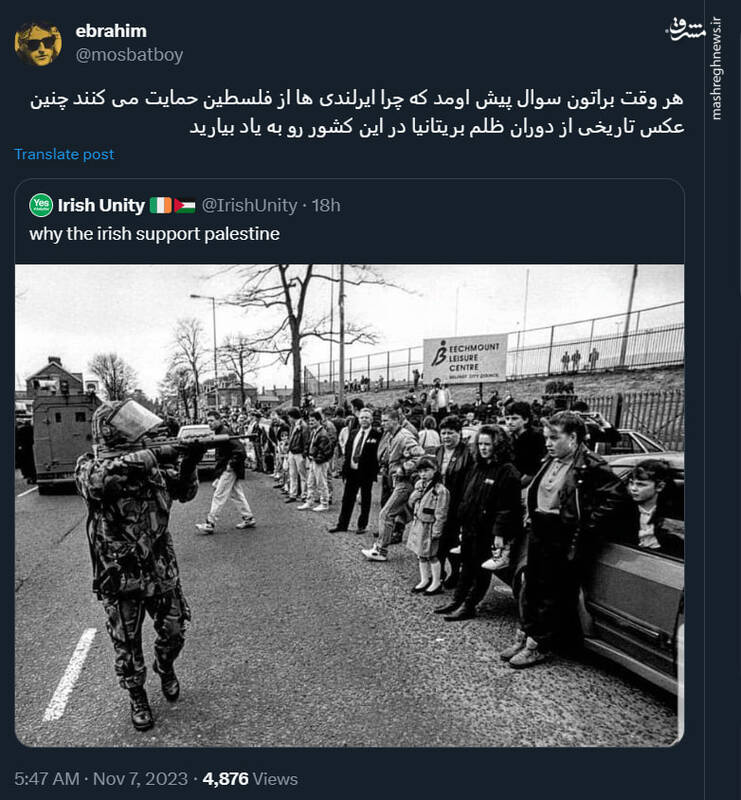Click the Mashregh logo watermark
741x800 pixels.
[686, 30]
